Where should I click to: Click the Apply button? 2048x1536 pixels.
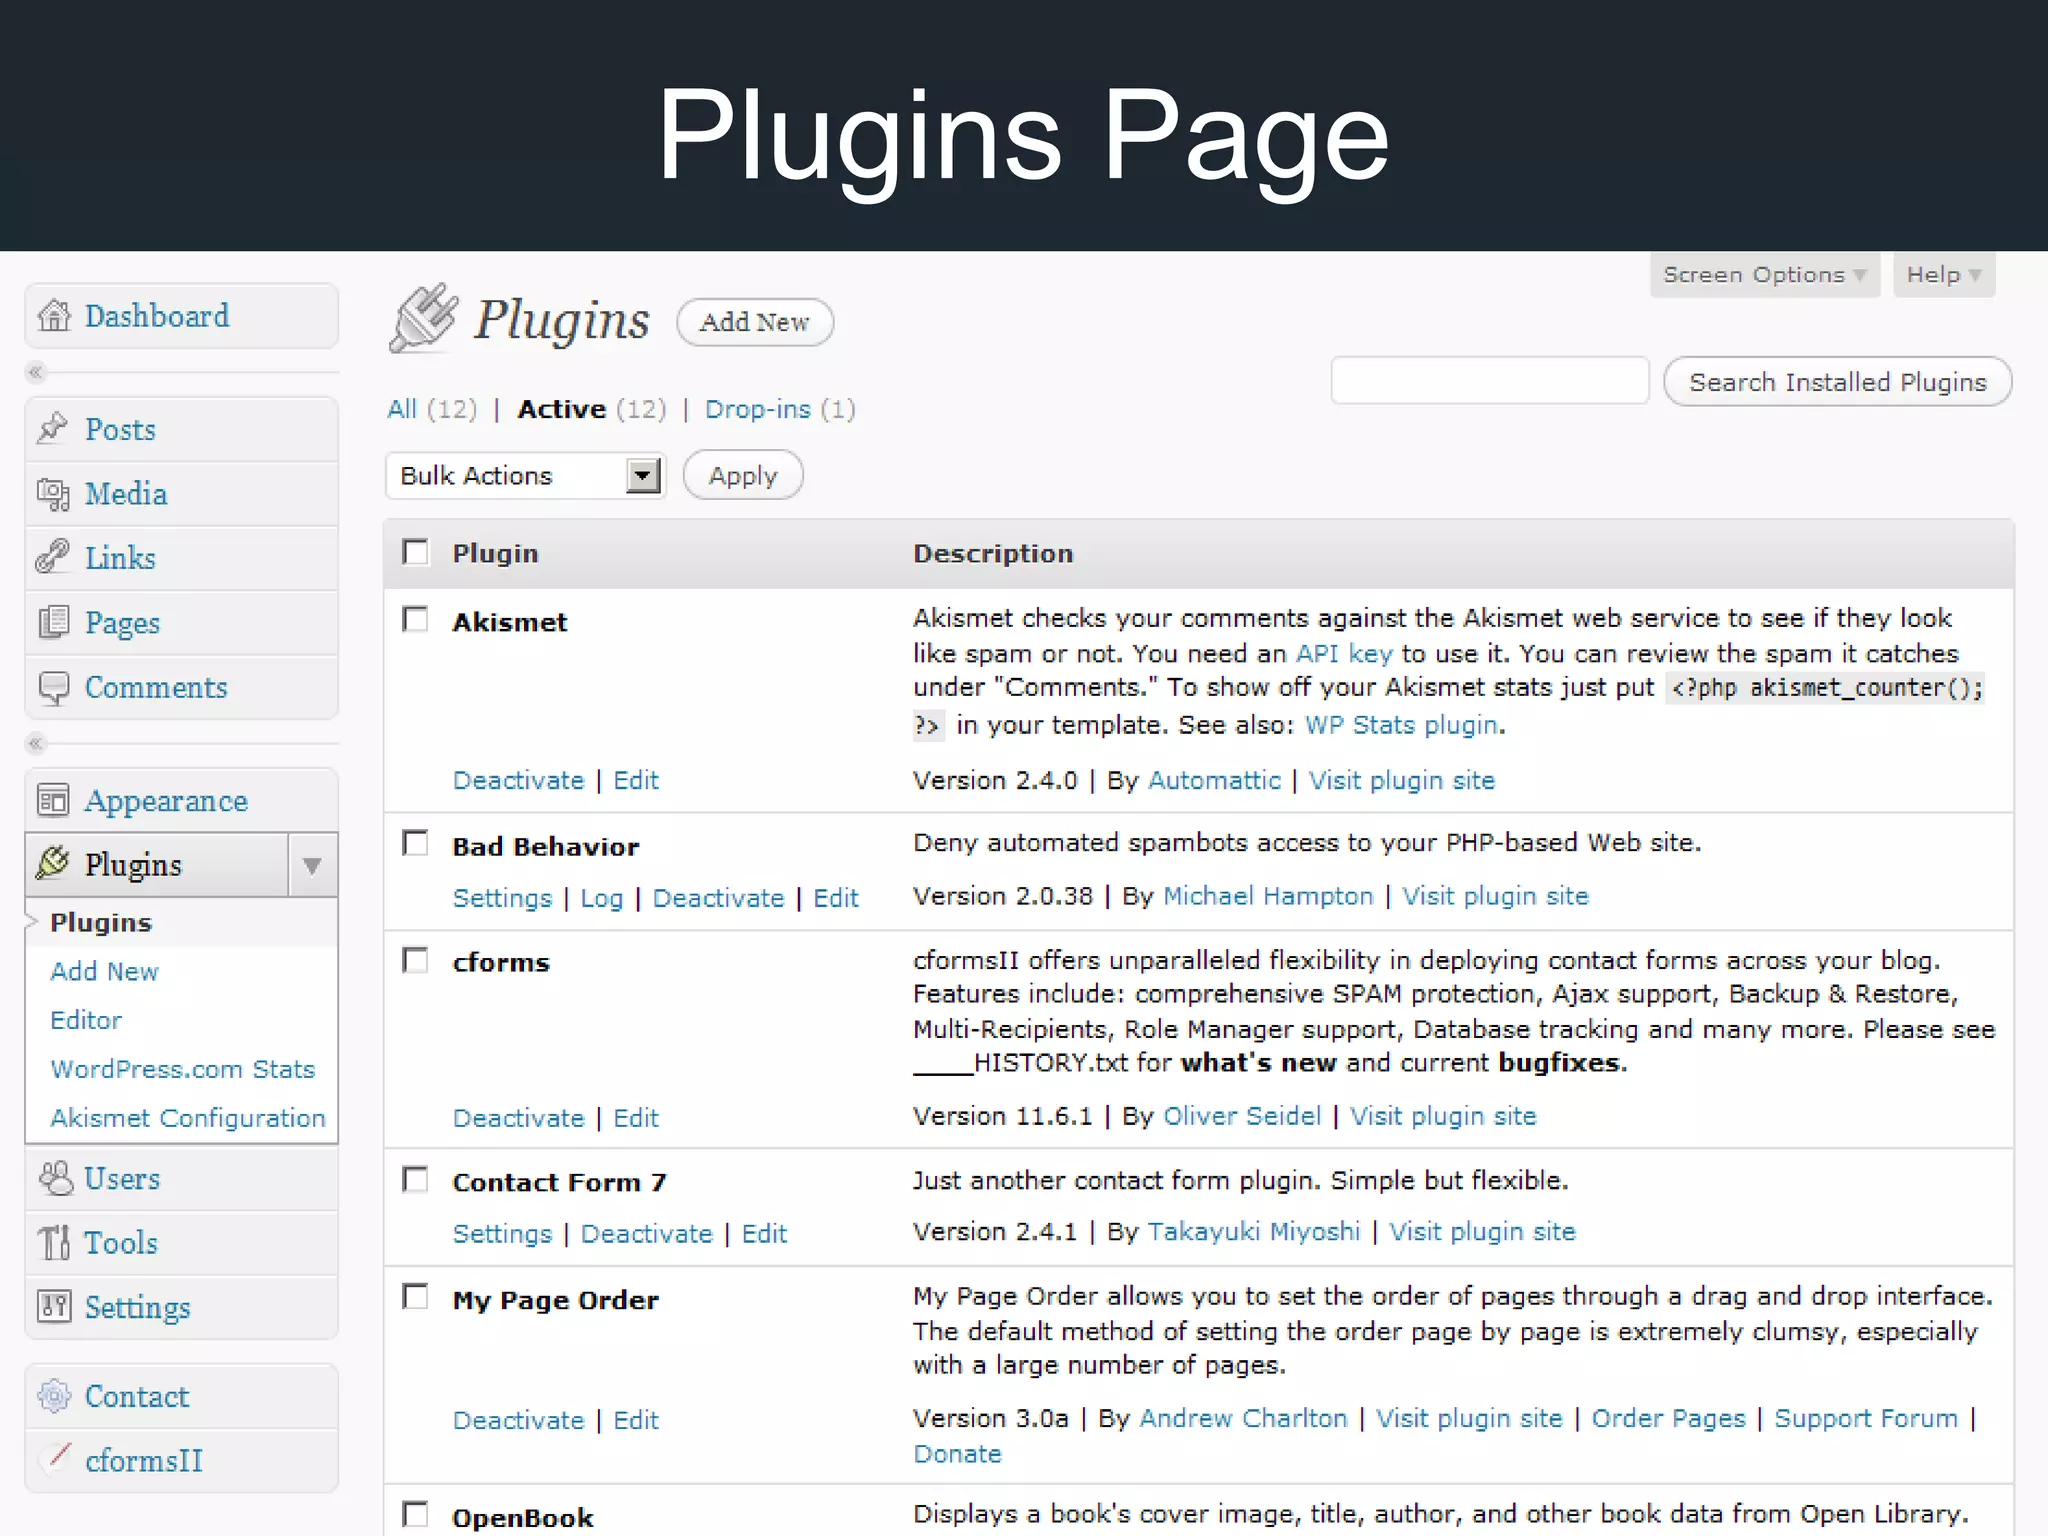(743, 476)
